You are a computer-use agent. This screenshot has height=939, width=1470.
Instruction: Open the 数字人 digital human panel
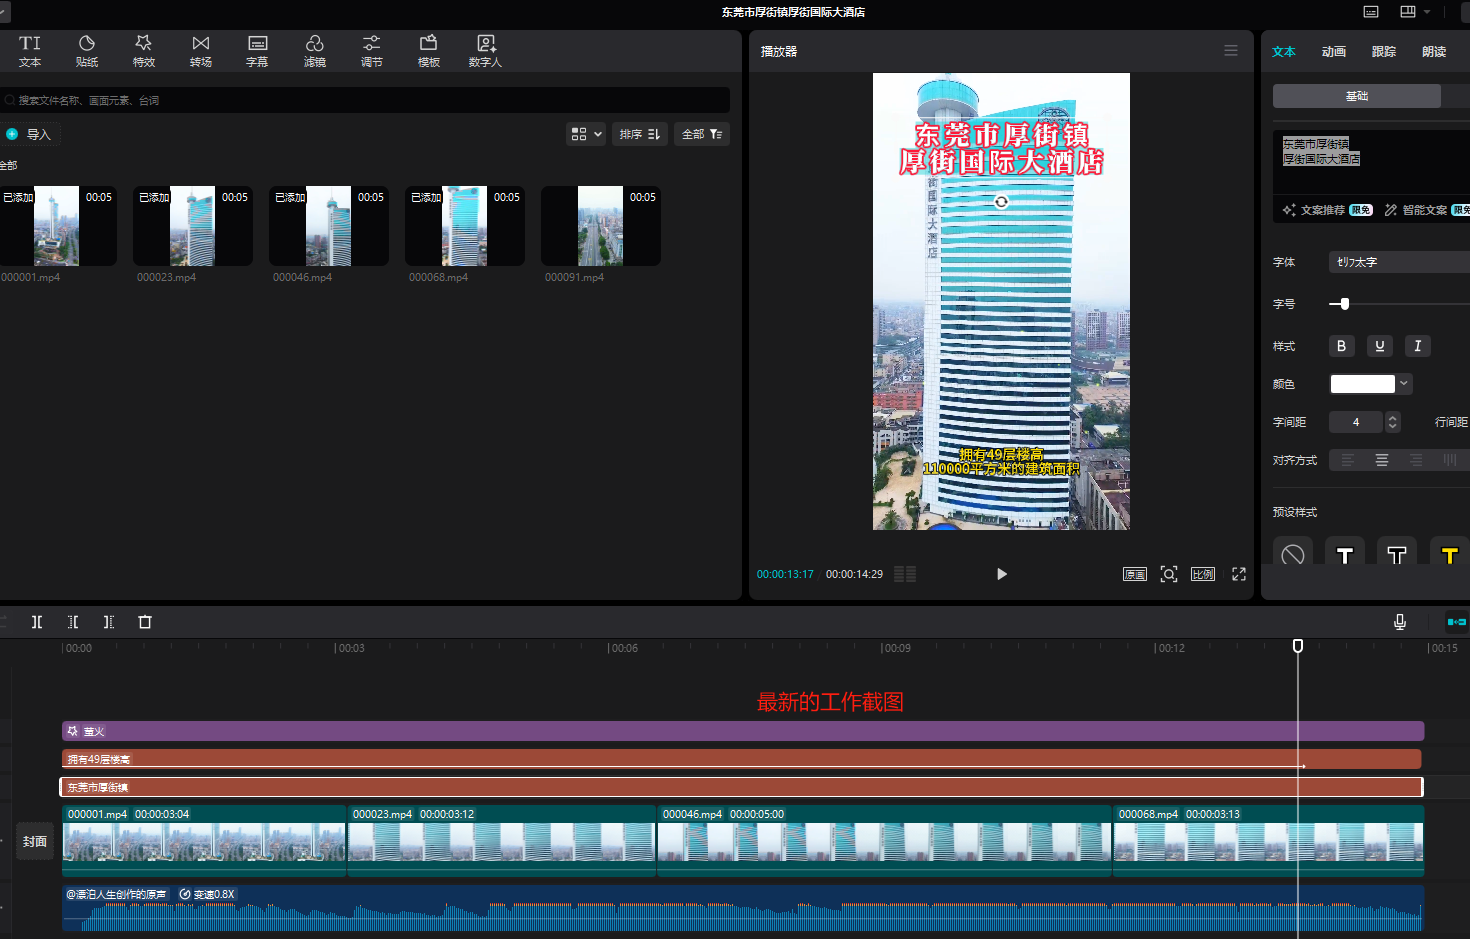pos(486,51)
